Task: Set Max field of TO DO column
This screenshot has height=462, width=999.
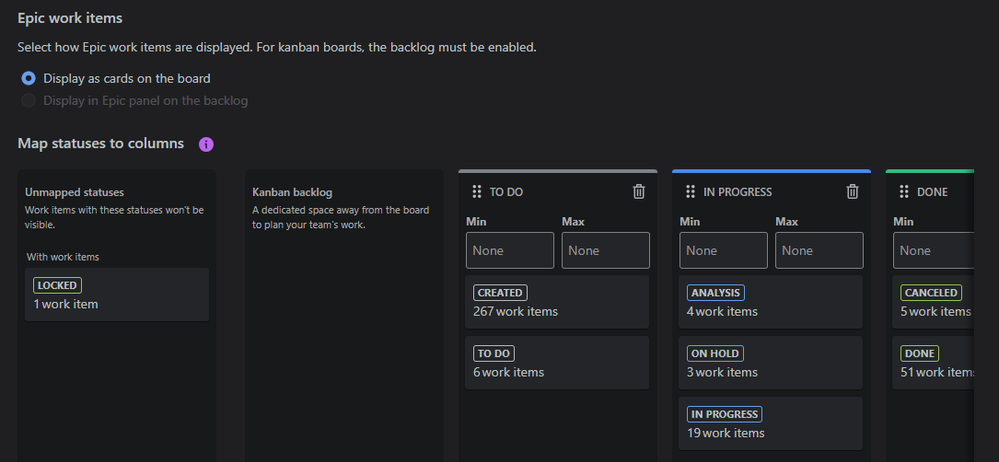Action: 605,250
